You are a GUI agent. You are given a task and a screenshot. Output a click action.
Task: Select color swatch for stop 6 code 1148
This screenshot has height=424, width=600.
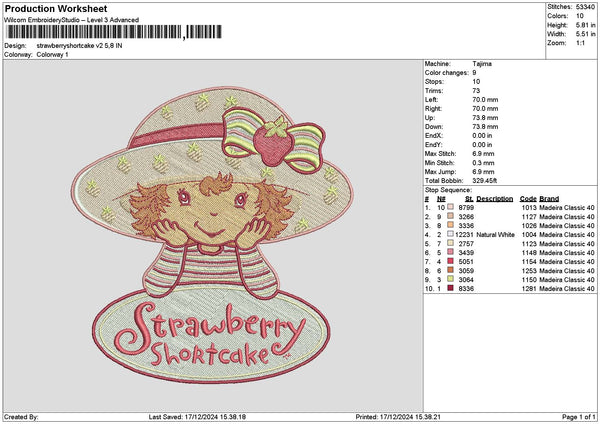(450, 252)
